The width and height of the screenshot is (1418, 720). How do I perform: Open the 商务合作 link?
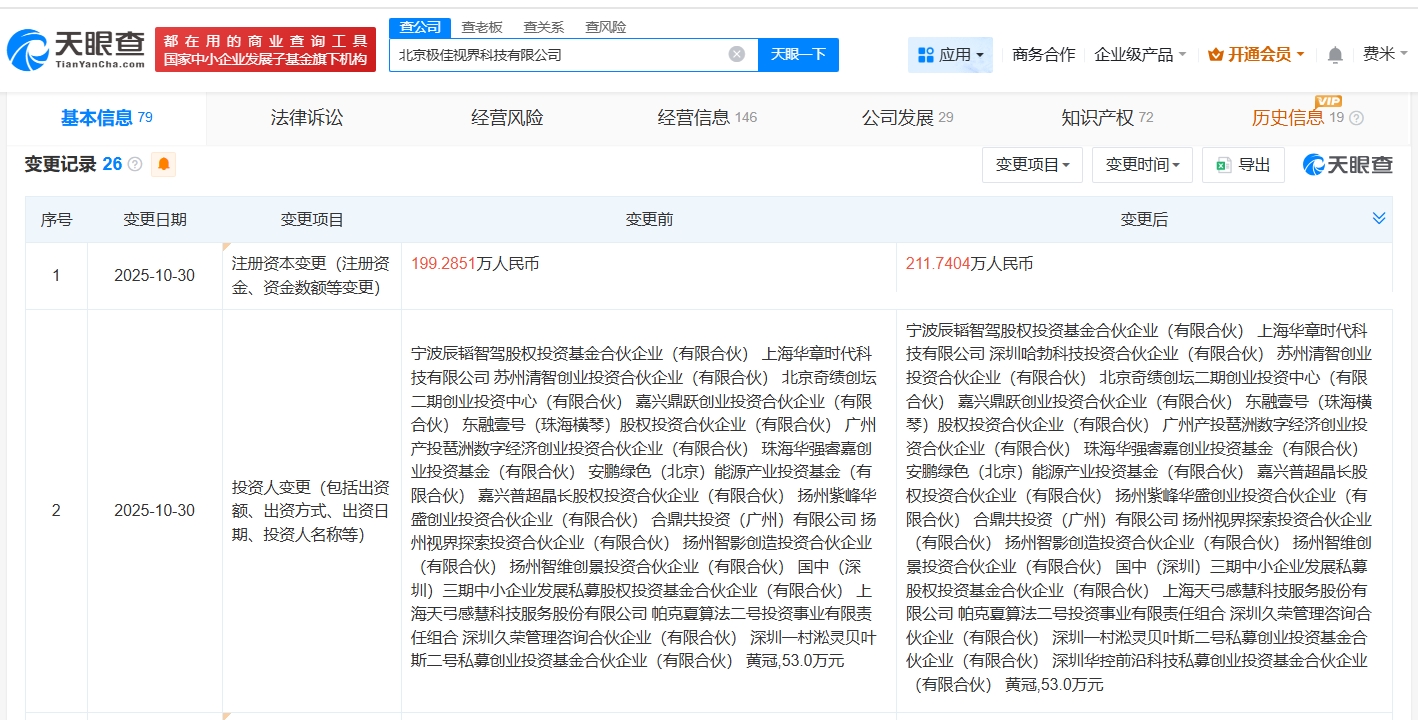[1043, 54]
